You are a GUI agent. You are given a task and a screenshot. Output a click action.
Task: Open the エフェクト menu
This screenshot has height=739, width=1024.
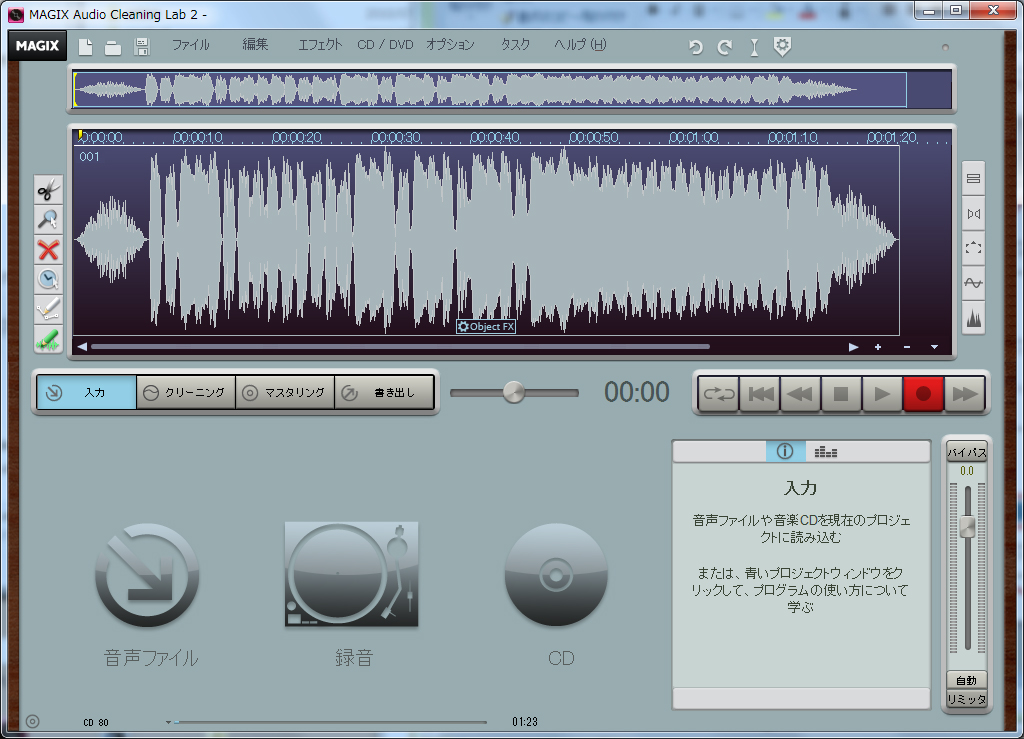click(320, 45)
